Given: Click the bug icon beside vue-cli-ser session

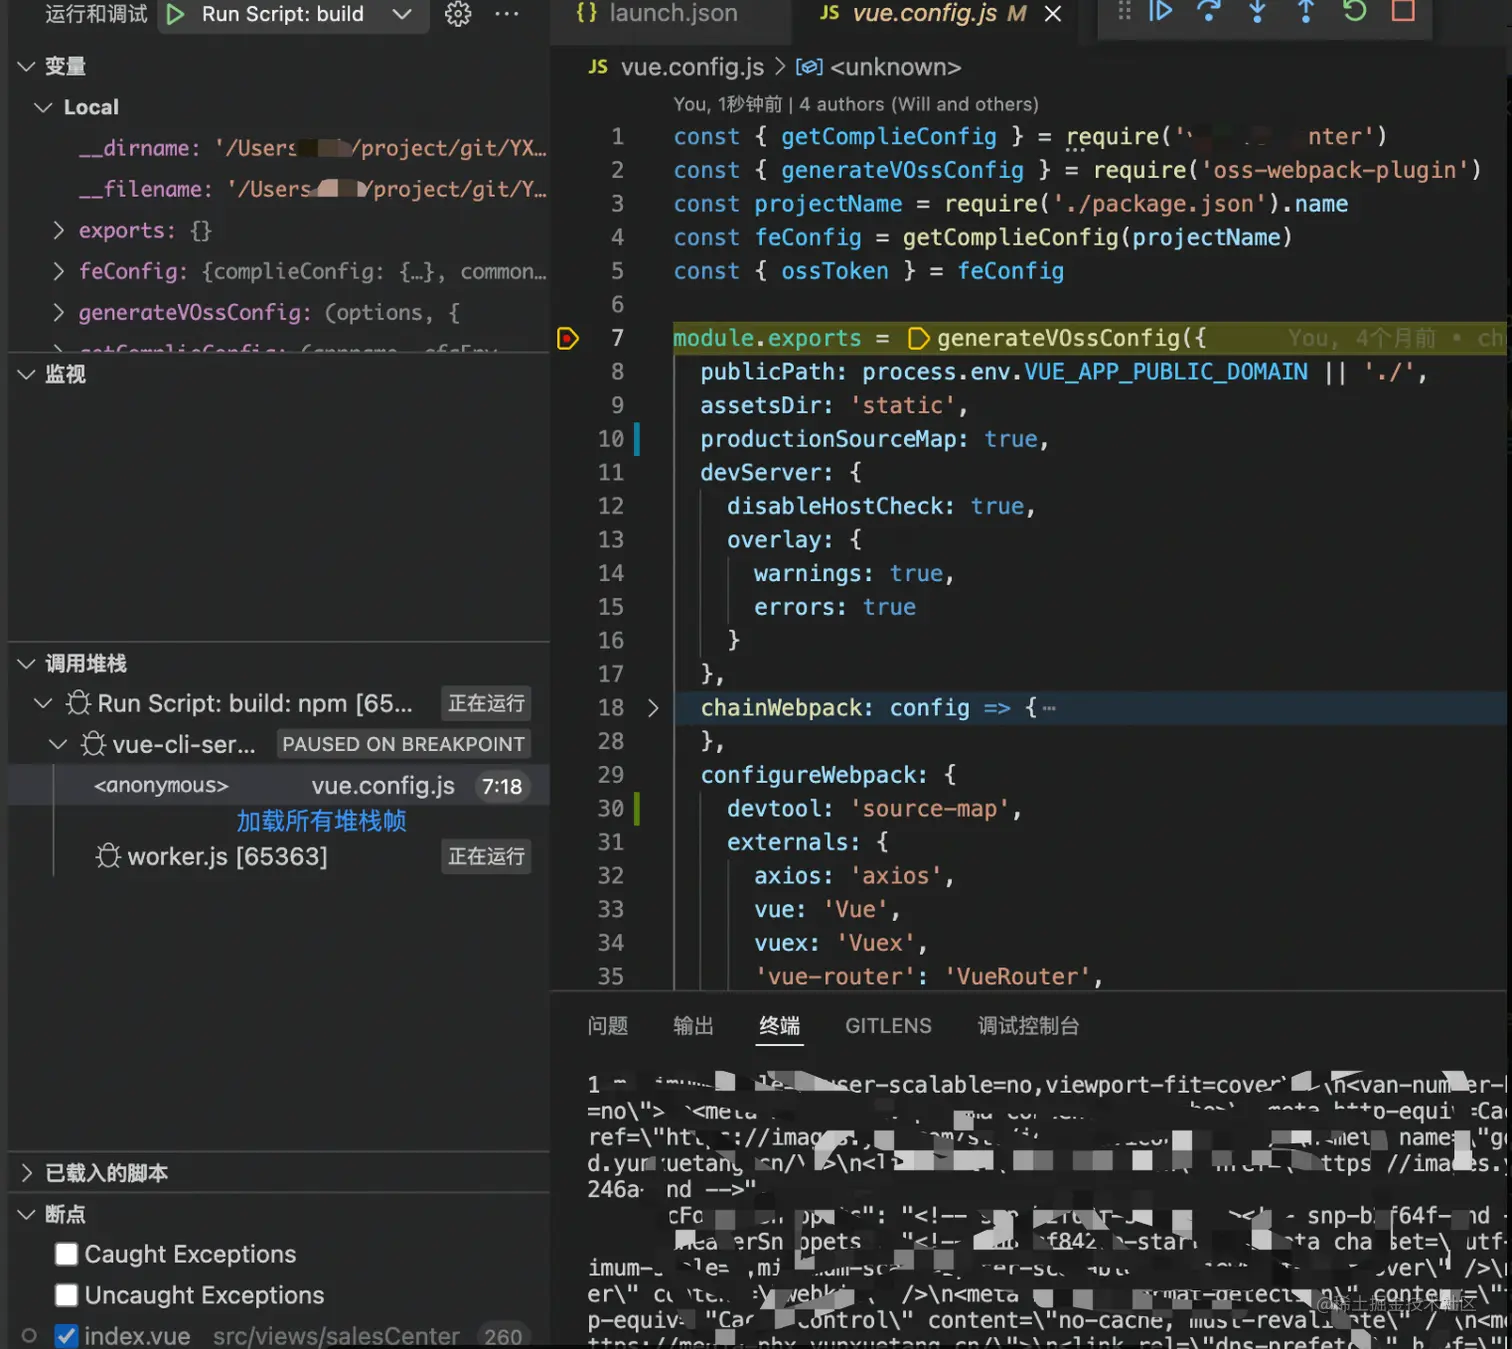Looking at the screenshot, I should pyautogui.click(x=93, y=744).
